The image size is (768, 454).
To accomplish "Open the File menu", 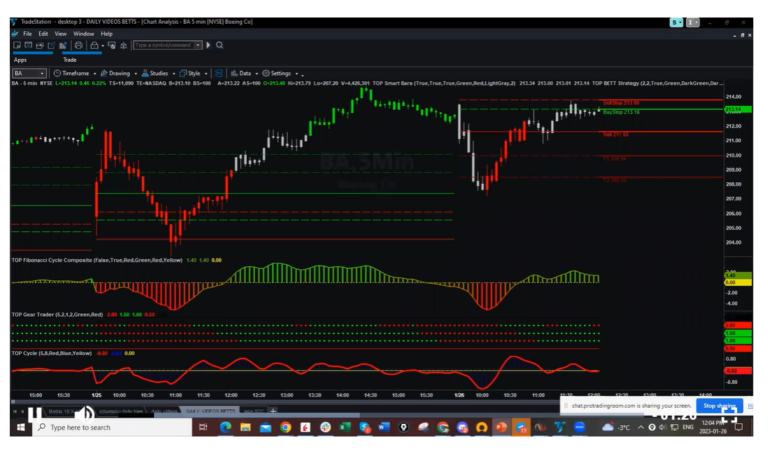I will [x=27, y=33].
